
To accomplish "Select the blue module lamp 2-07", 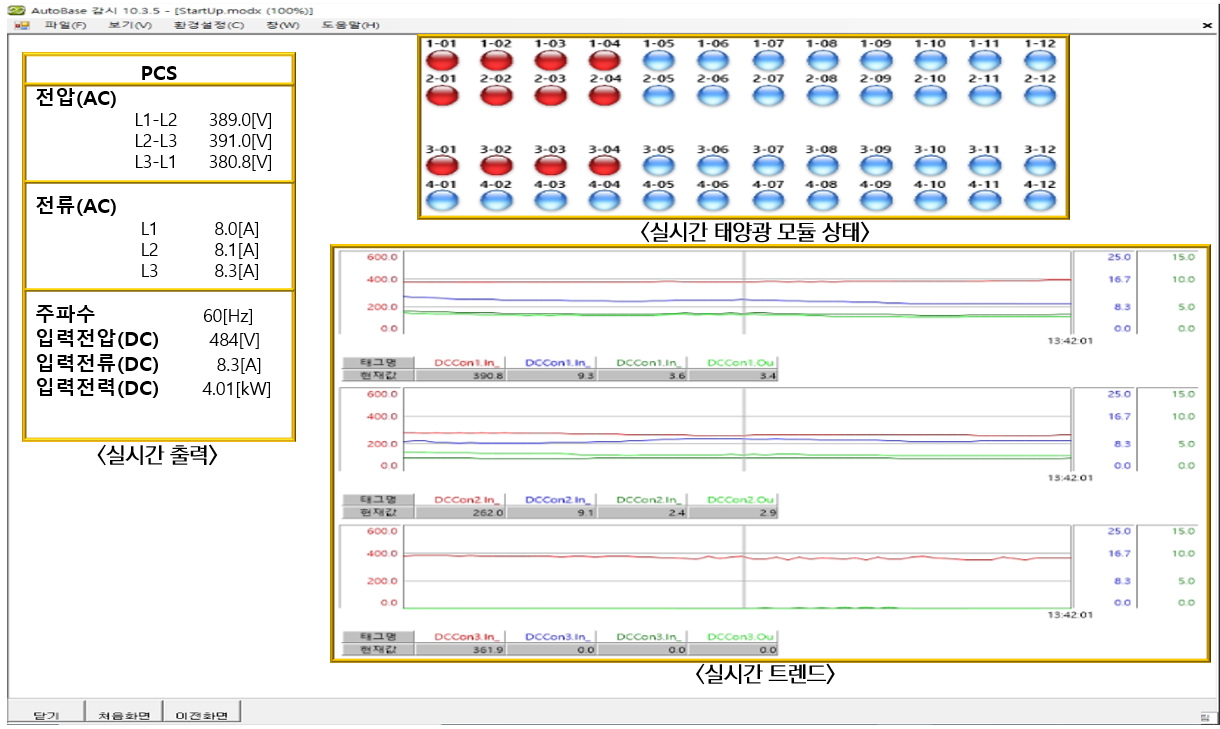I will (x=768, y=95).
